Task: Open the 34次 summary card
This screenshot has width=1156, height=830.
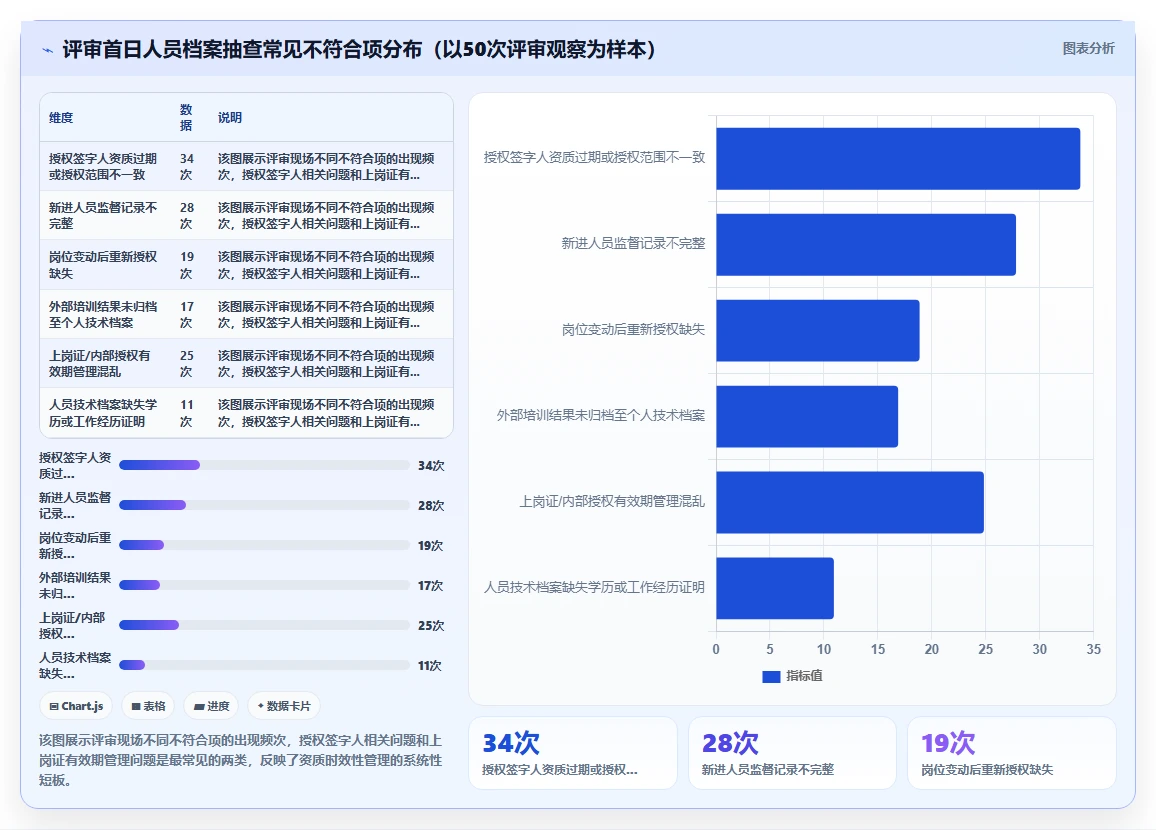Action: [573, 753]
